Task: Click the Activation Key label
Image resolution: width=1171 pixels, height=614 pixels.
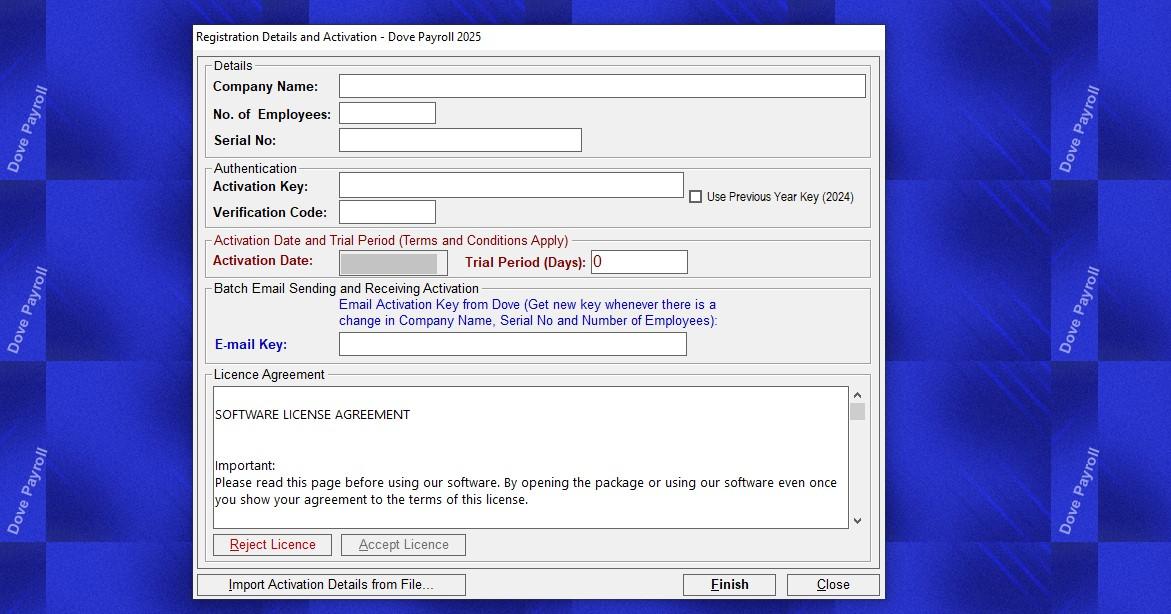Action: click(x=260, y=186)
